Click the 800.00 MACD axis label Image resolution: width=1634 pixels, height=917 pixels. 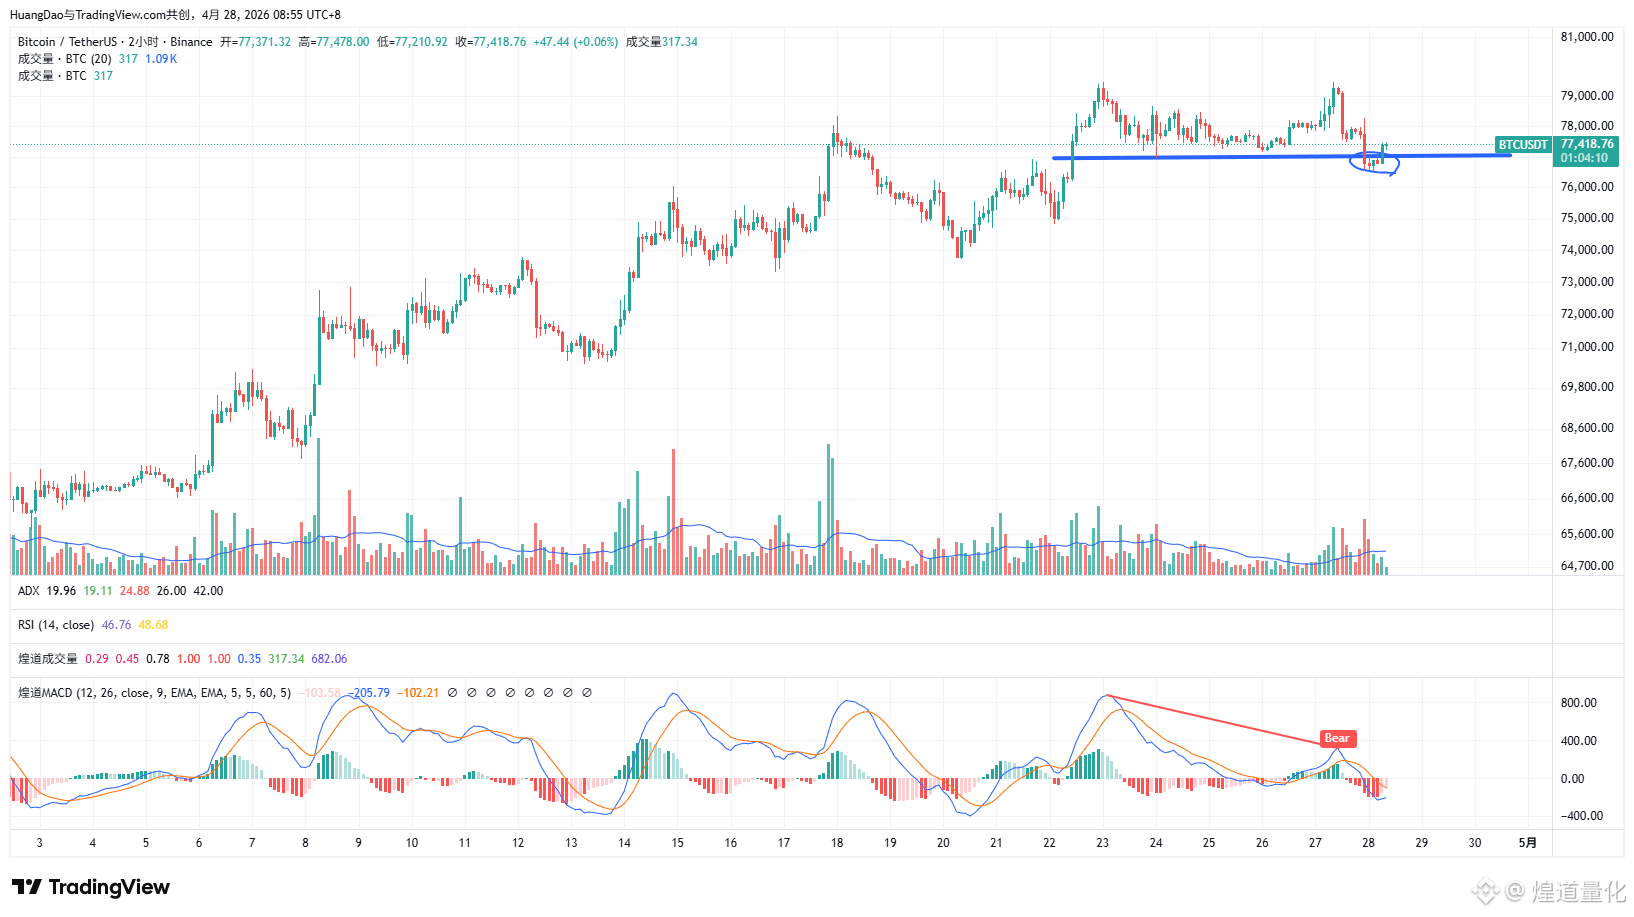click(x=1579, y=703)
